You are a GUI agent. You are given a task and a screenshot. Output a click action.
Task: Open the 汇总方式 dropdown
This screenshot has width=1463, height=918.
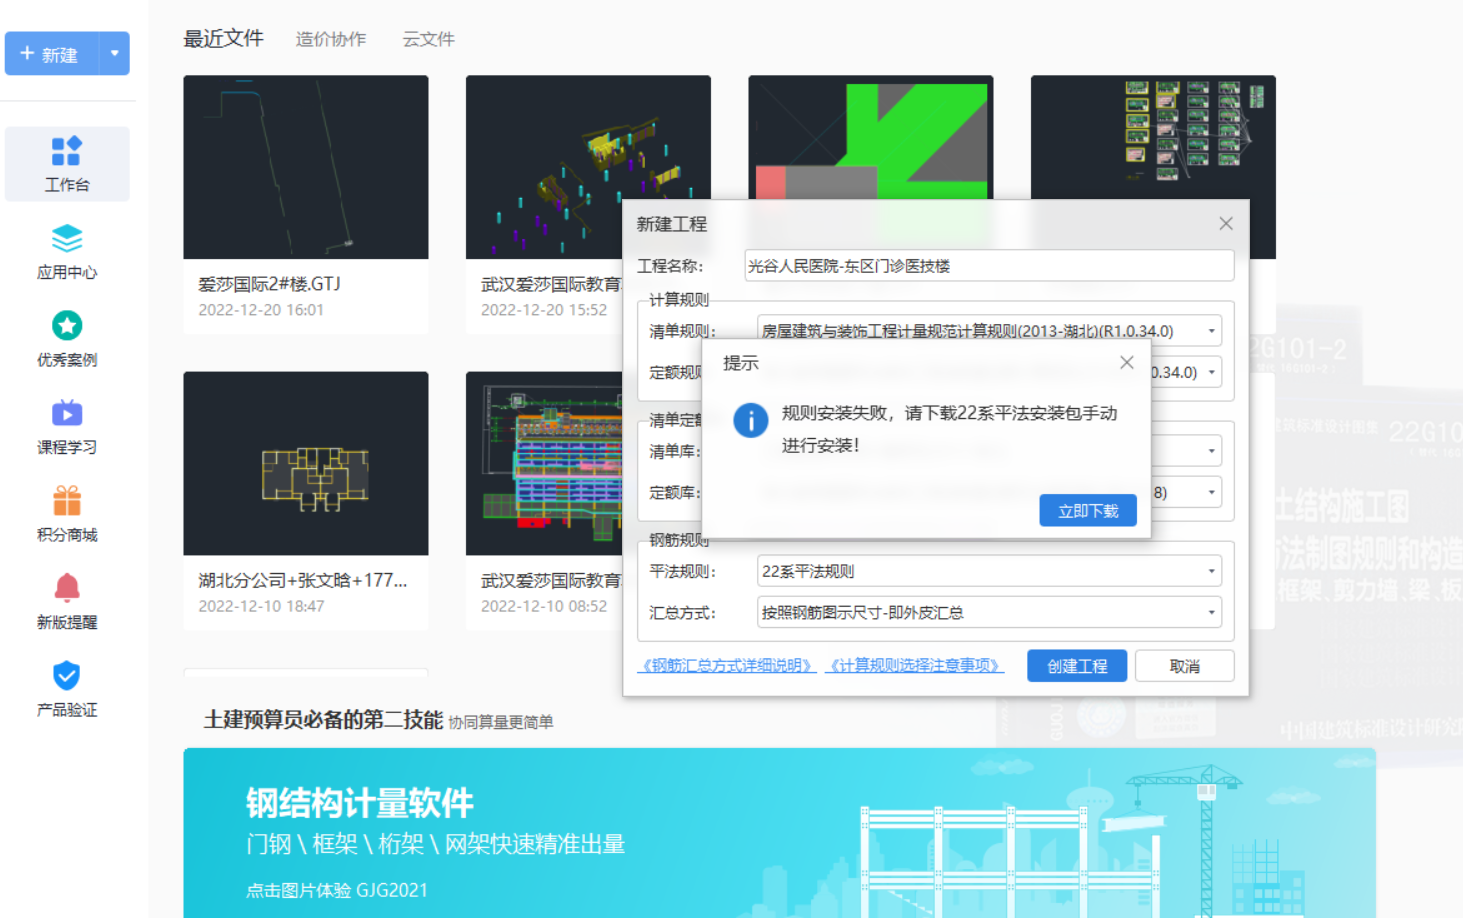(x=989, y=612)
